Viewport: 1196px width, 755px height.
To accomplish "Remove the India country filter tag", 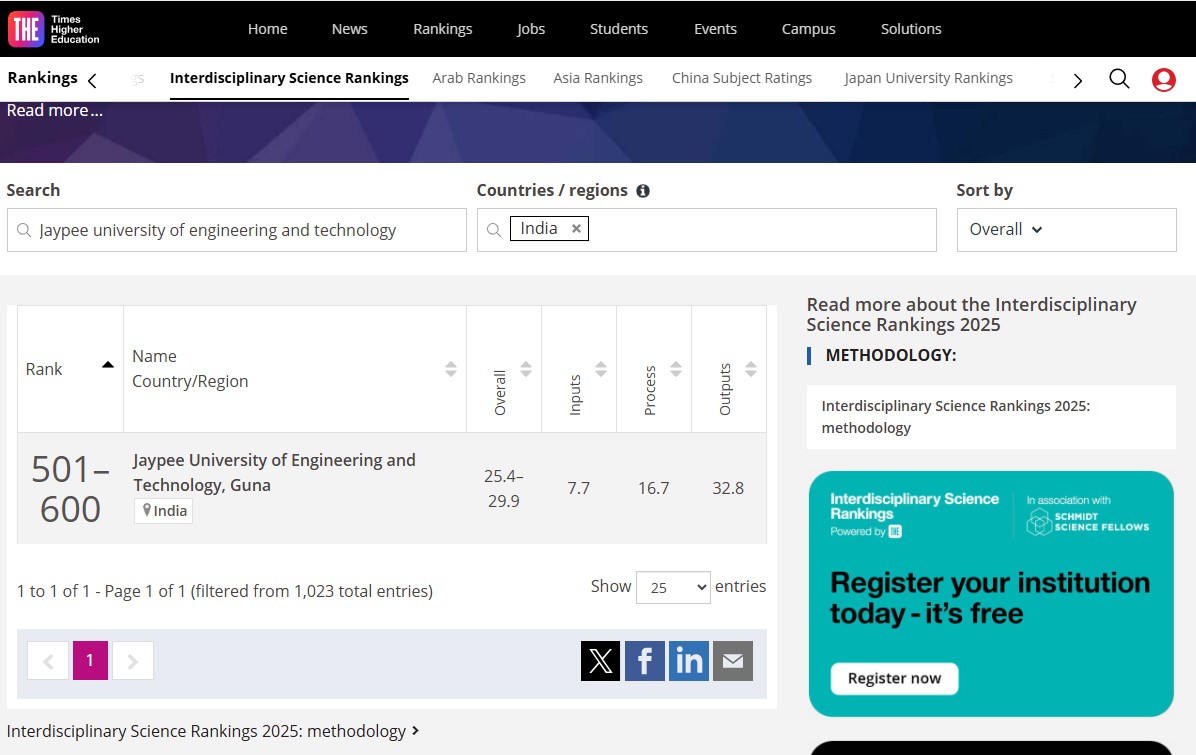I will click(577, 229).
